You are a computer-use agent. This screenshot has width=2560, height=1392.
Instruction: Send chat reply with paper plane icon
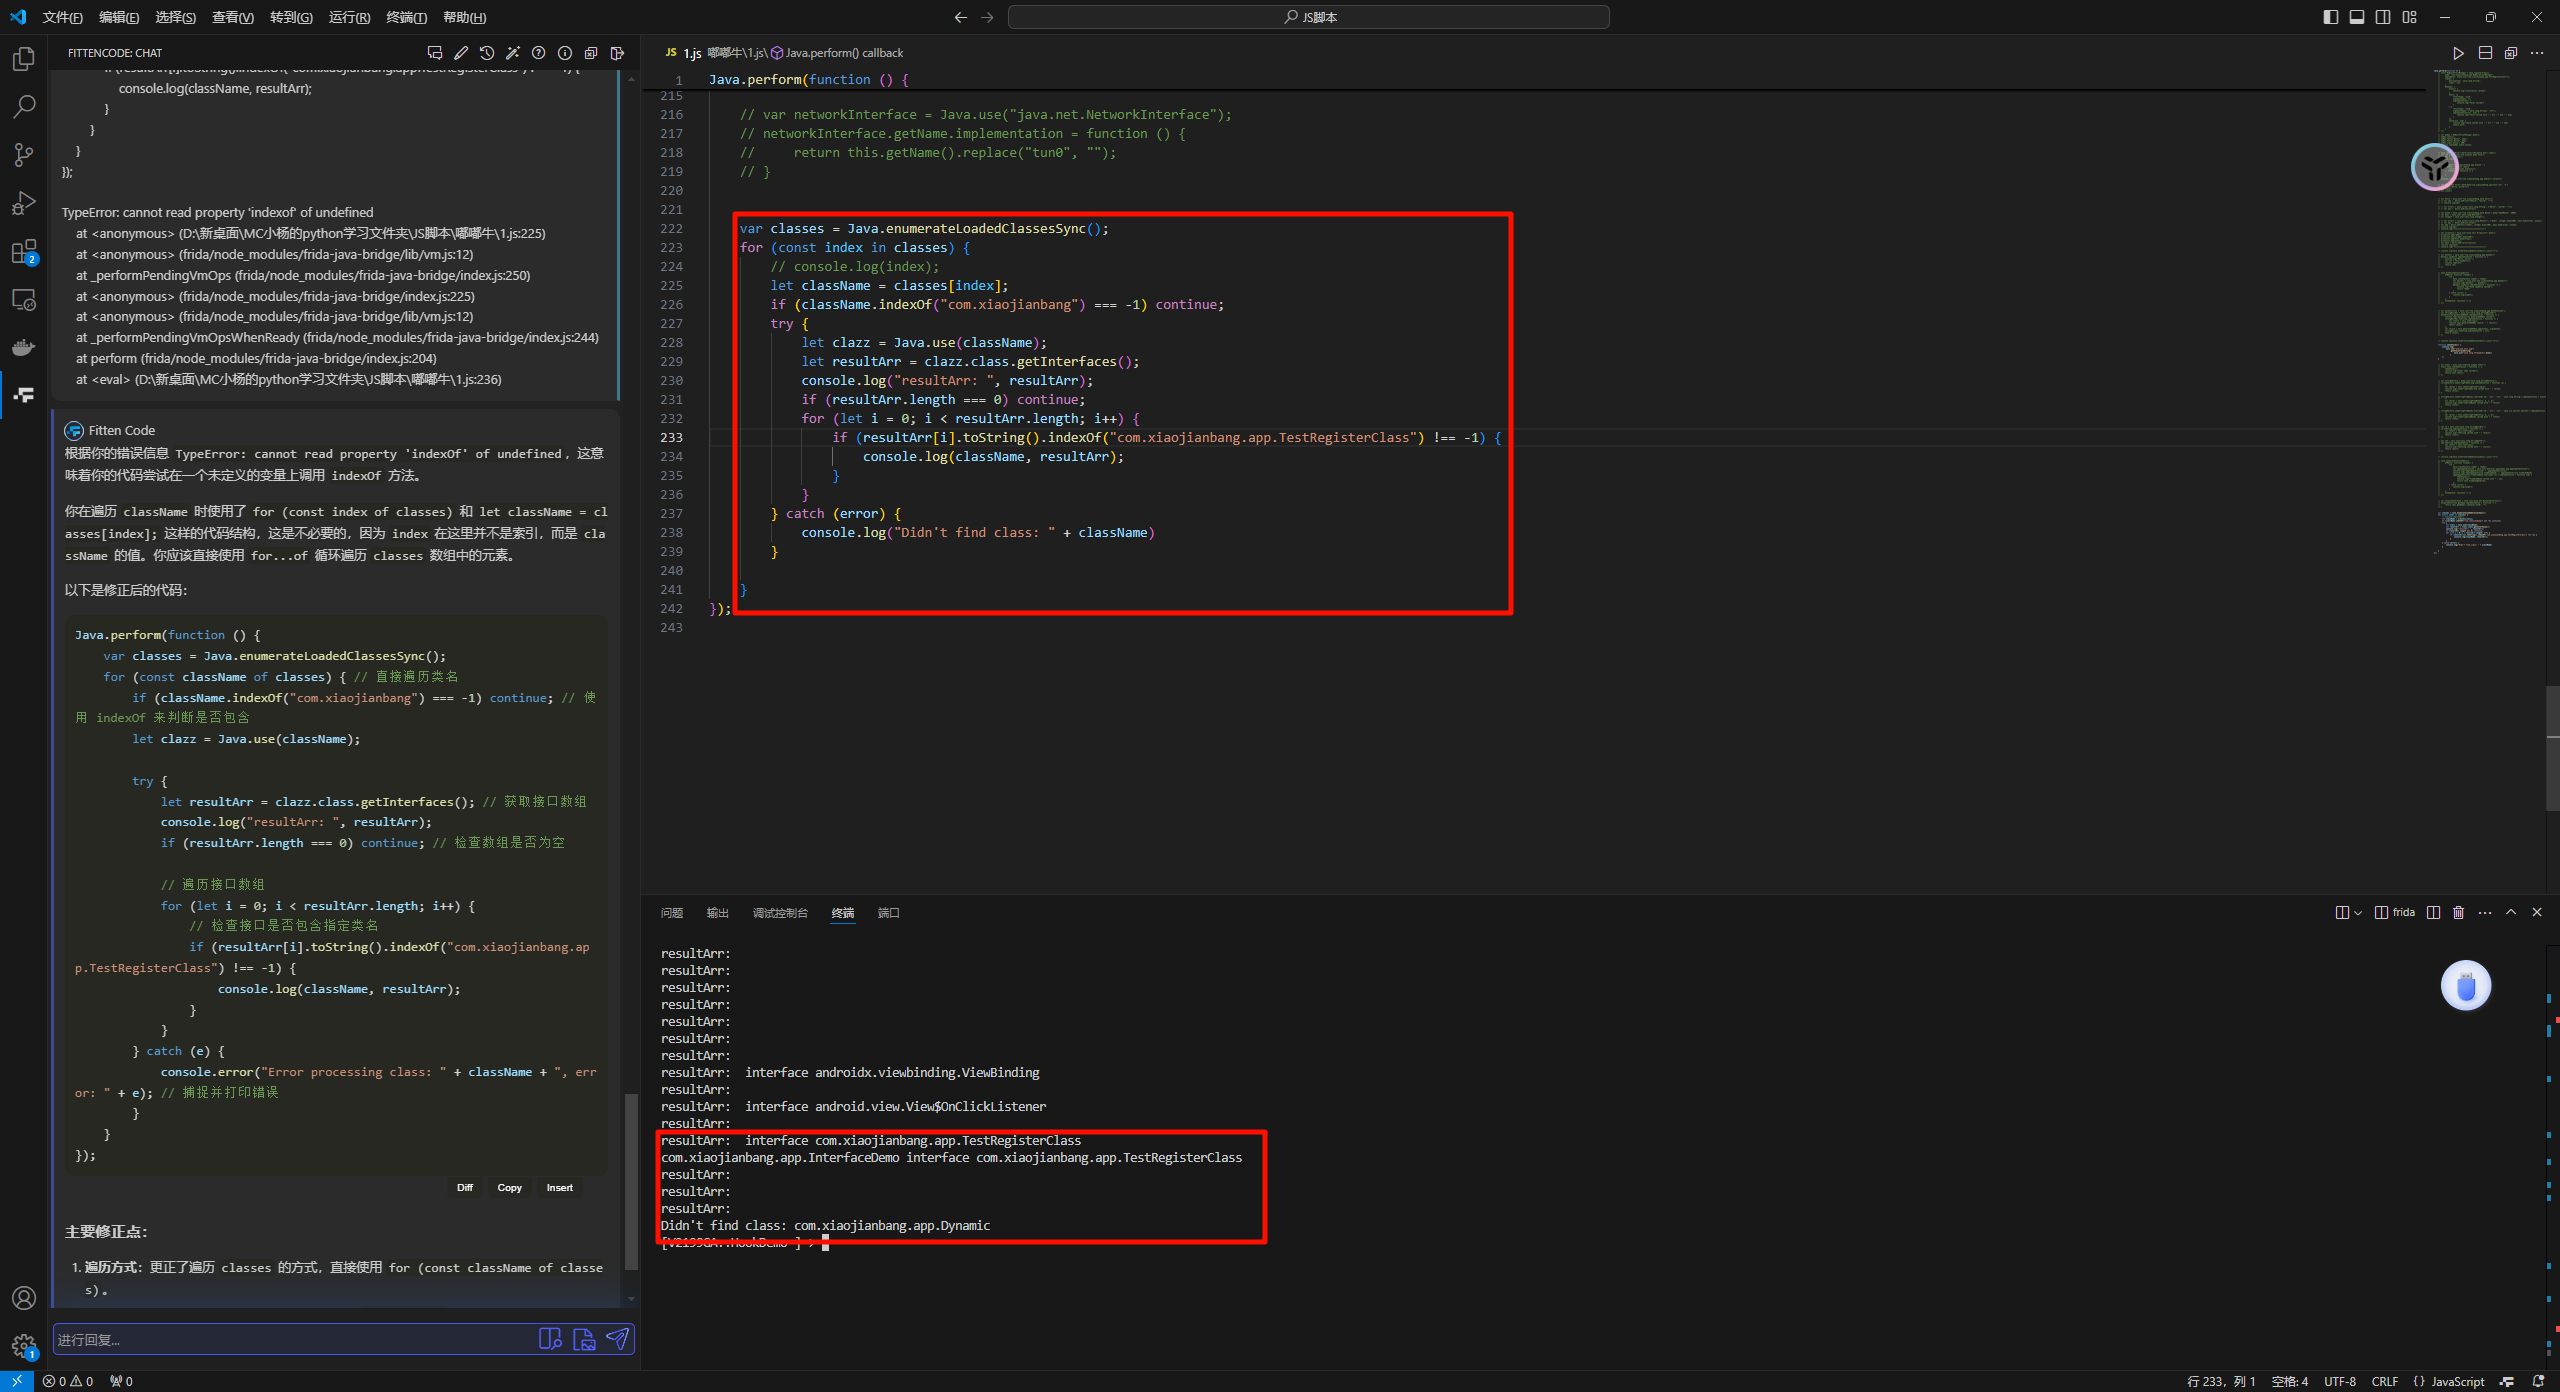click(x=618, y=1339)
